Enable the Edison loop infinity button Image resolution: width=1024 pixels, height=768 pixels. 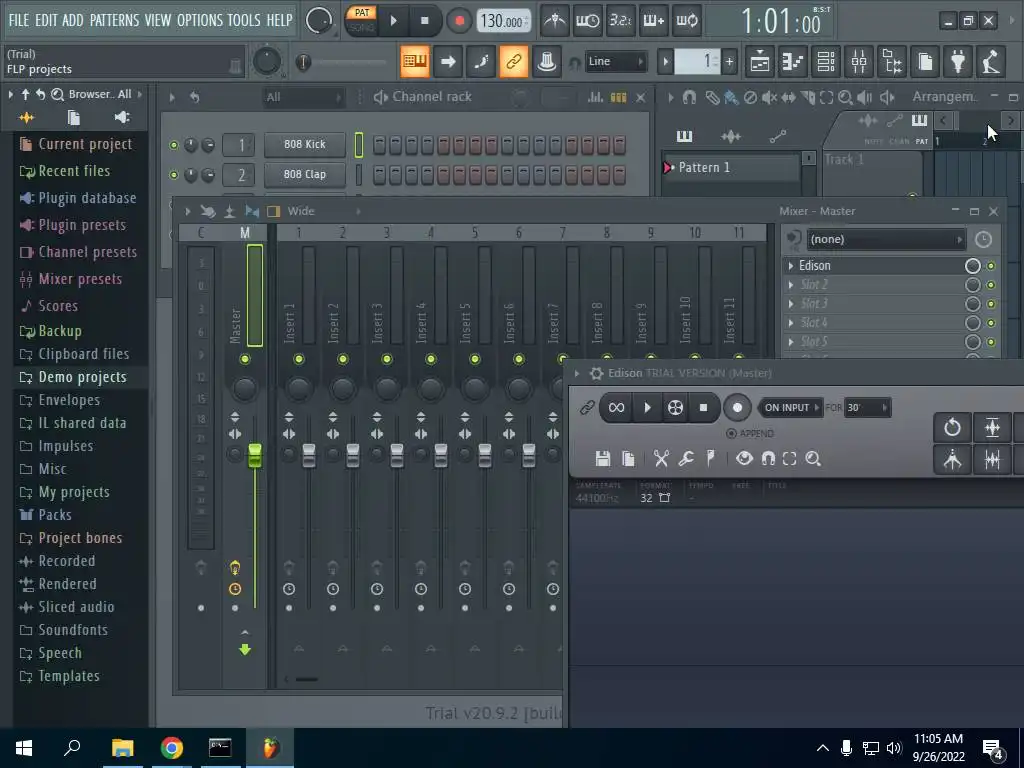[616, 408]
